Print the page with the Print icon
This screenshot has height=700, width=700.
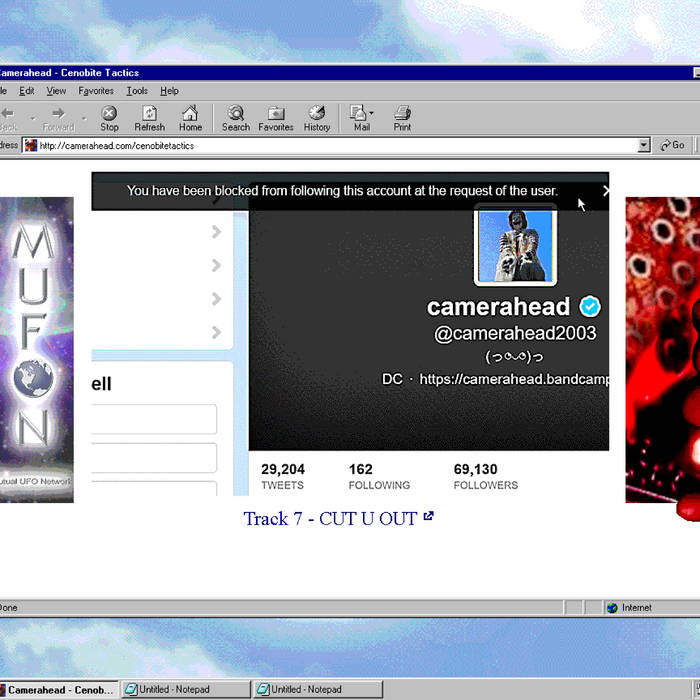(x=402, y=117)
